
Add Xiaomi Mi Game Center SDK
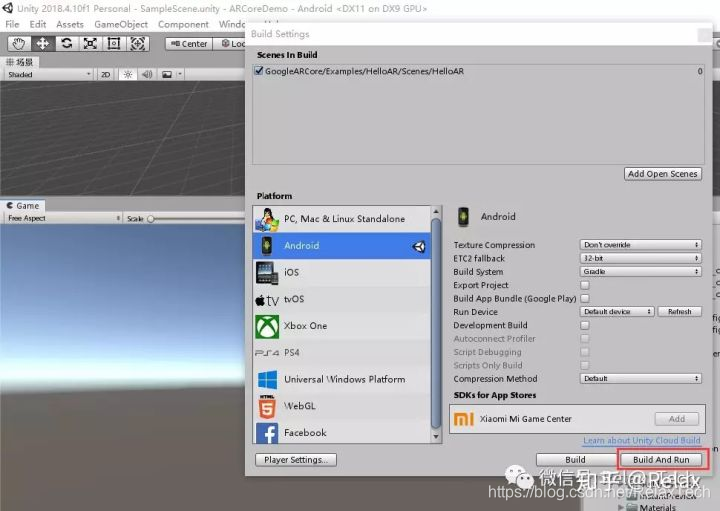[677, 419]
